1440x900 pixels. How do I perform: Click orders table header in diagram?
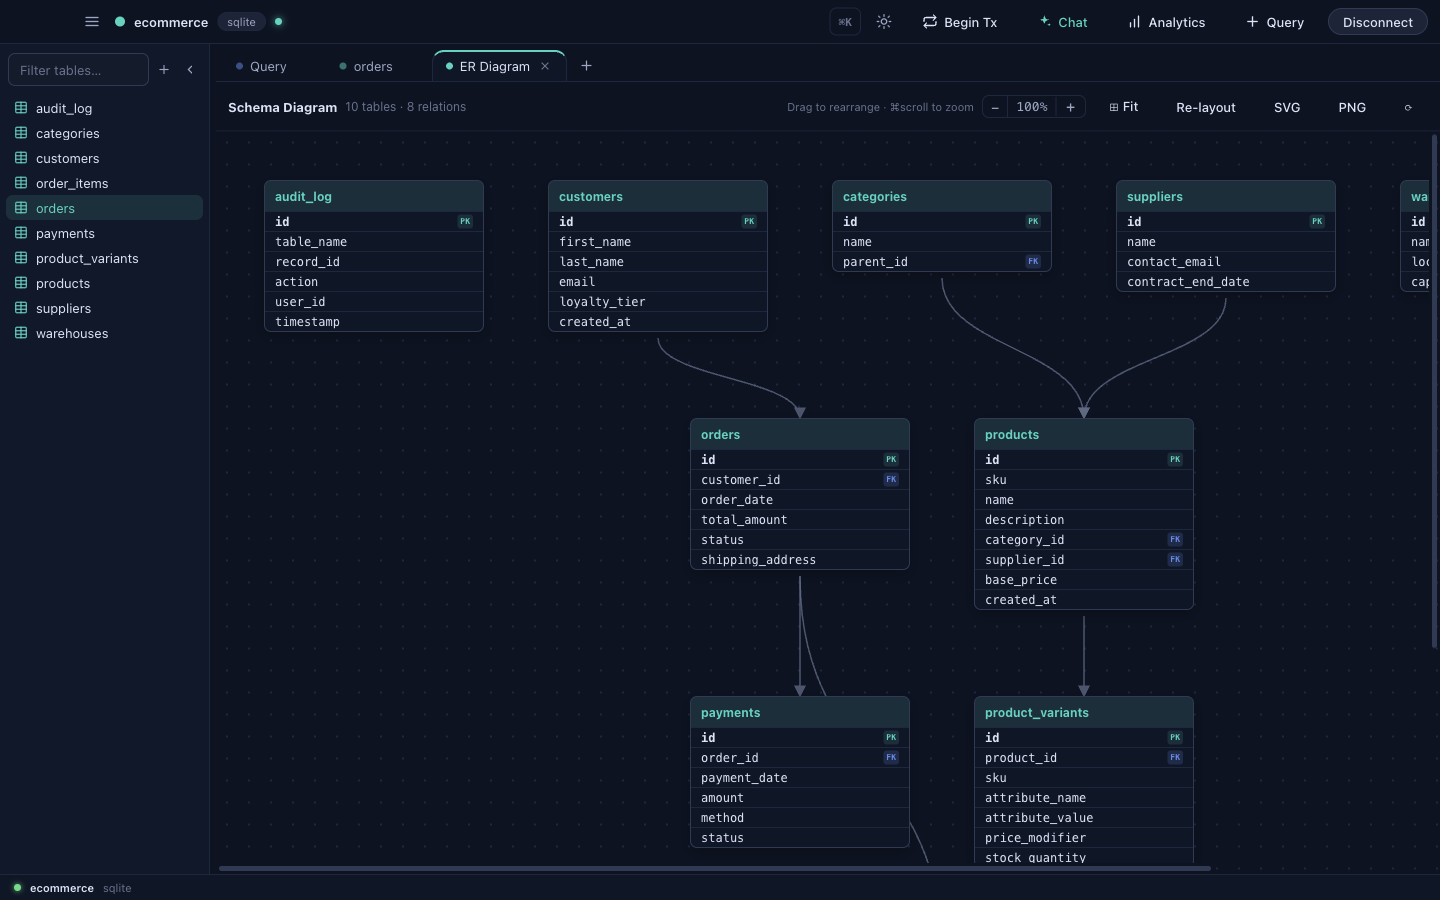point(800,435)
